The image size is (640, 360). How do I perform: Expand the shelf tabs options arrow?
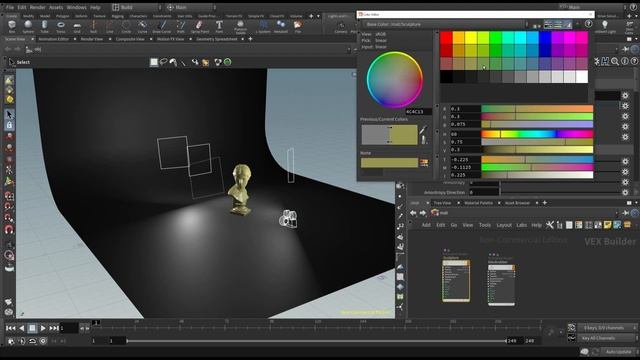(318, 16)
